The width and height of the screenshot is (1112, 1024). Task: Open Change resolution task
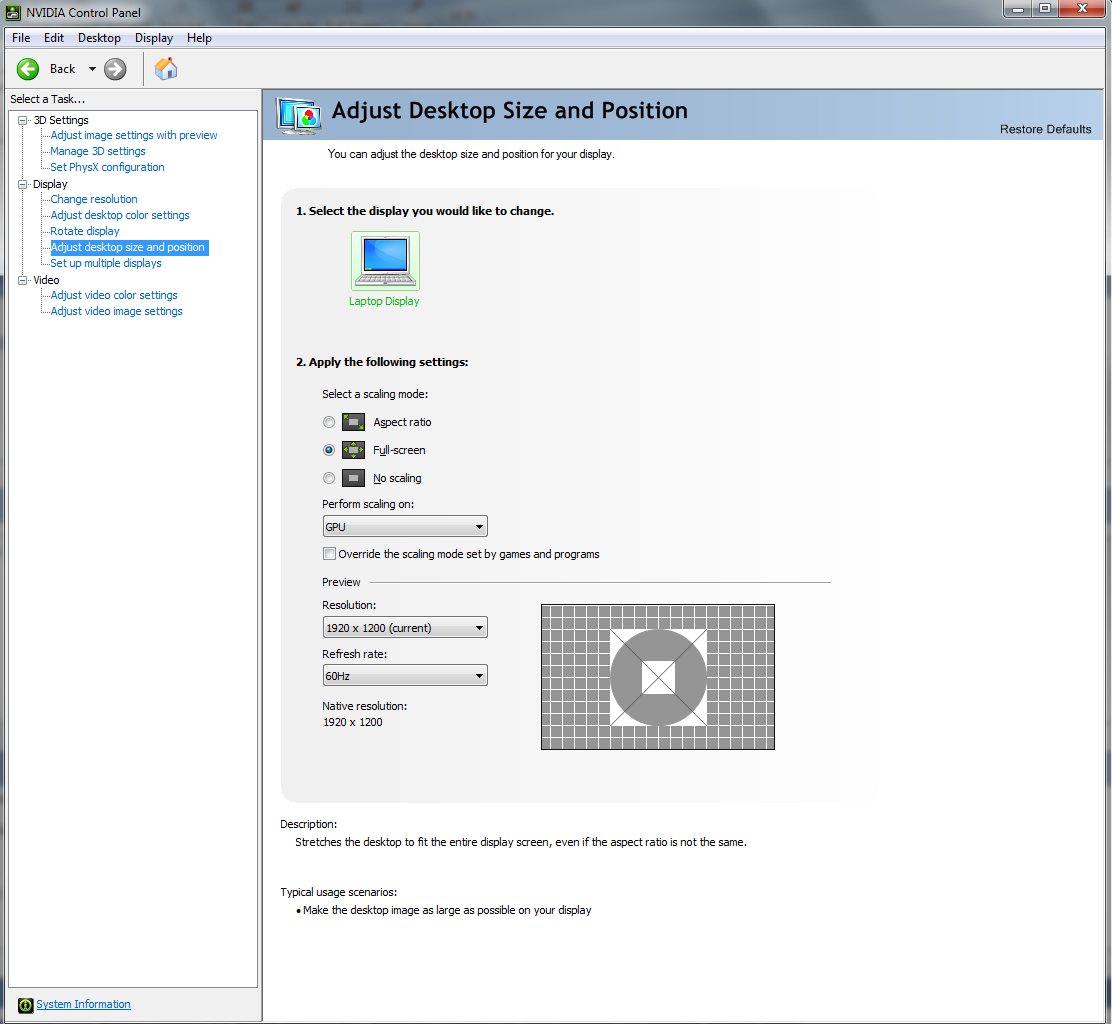(x=94, y=199)
